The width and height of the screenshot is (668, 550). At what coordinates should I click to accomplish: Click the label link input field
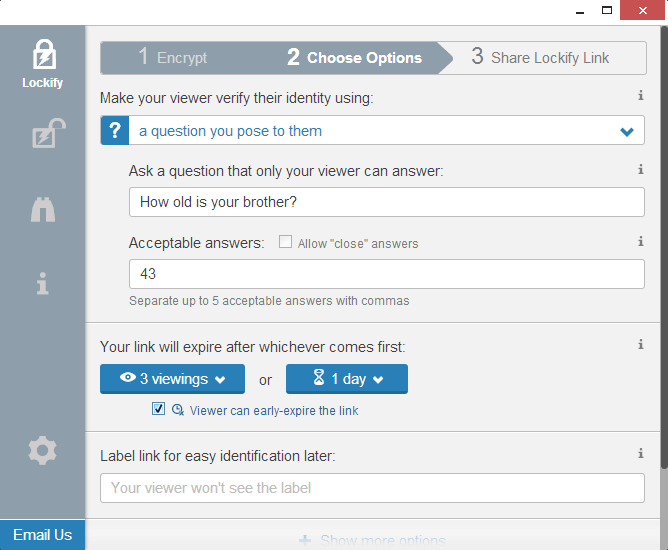[x=372, y=488]
